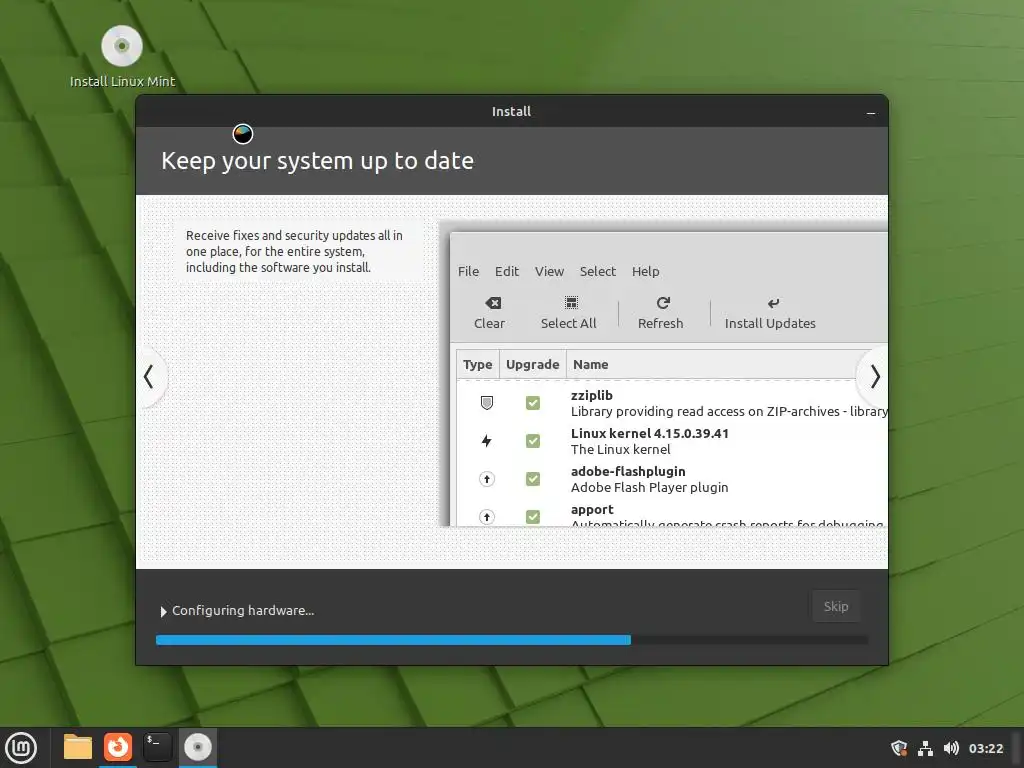Click the Skip button
This screenshot has width=1024, height=768.
[836, 606]
